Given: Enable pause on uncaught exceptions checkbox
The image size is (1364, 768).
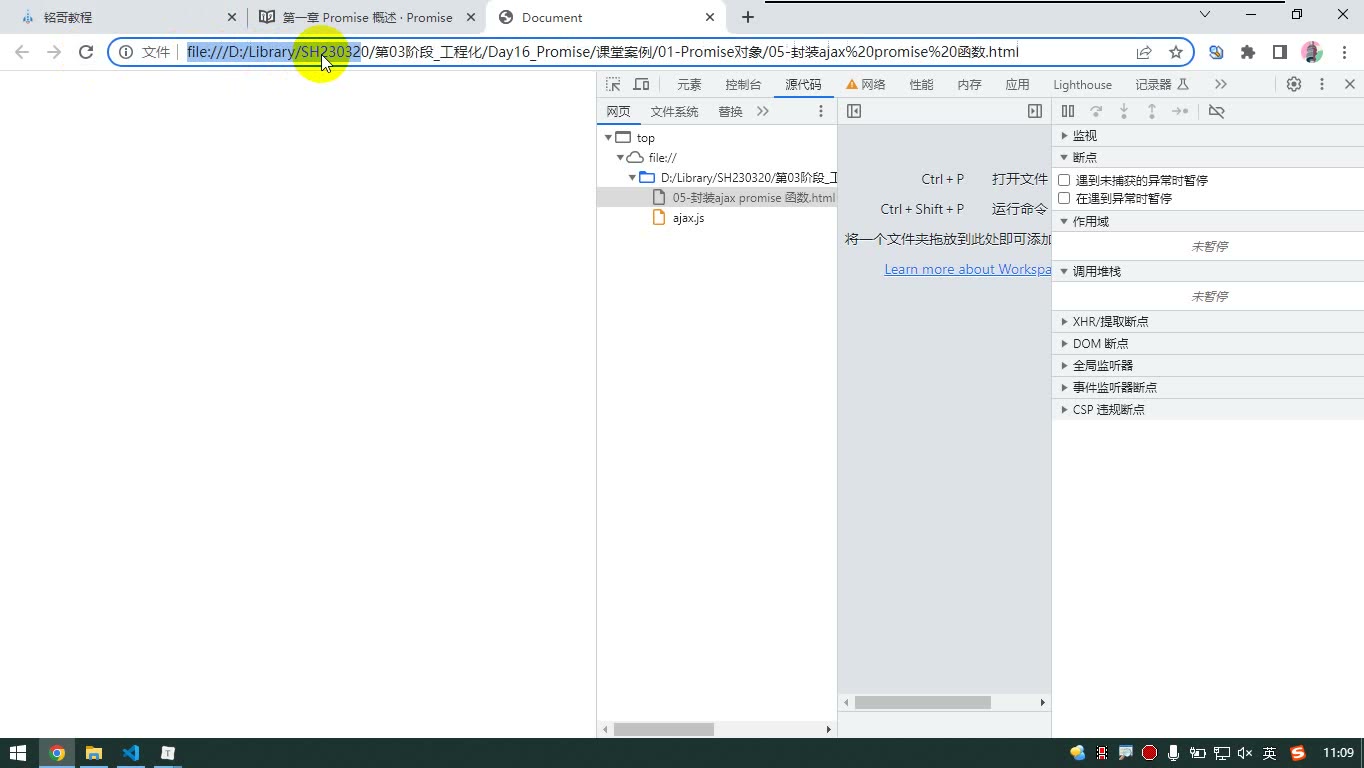Looking at the screenshot, I should 1064,180.
